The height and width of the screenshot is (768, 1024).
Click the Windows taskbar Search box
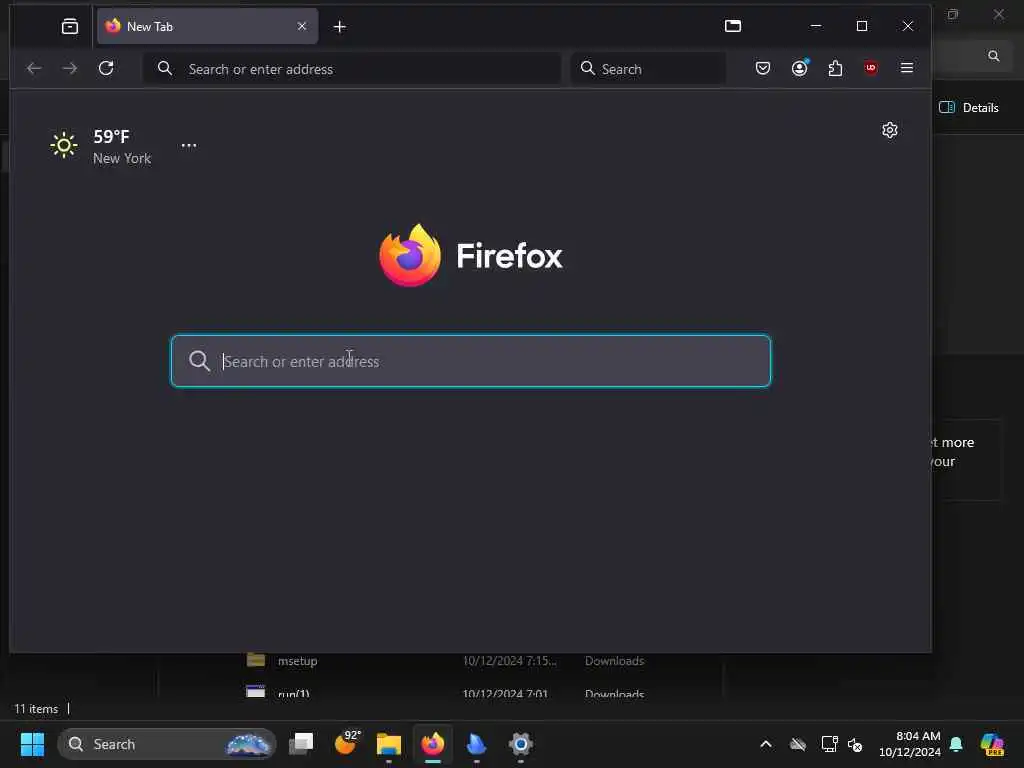point(167,744)
